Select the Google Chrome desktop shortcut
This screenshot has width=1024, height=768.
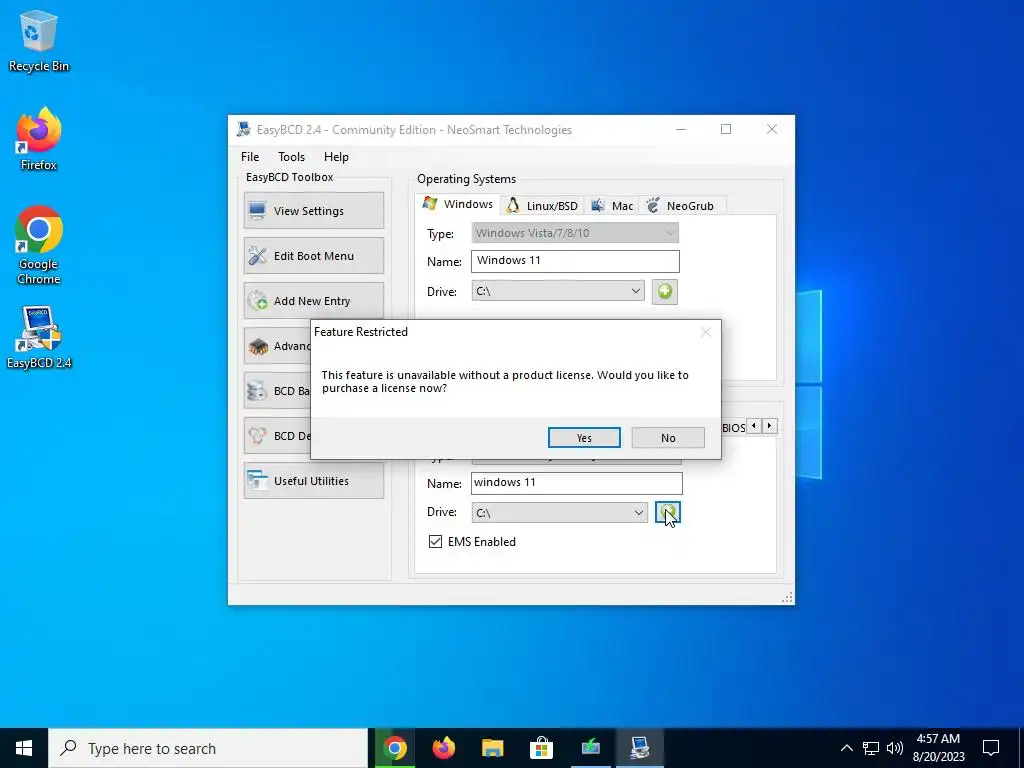click(39, 245)
